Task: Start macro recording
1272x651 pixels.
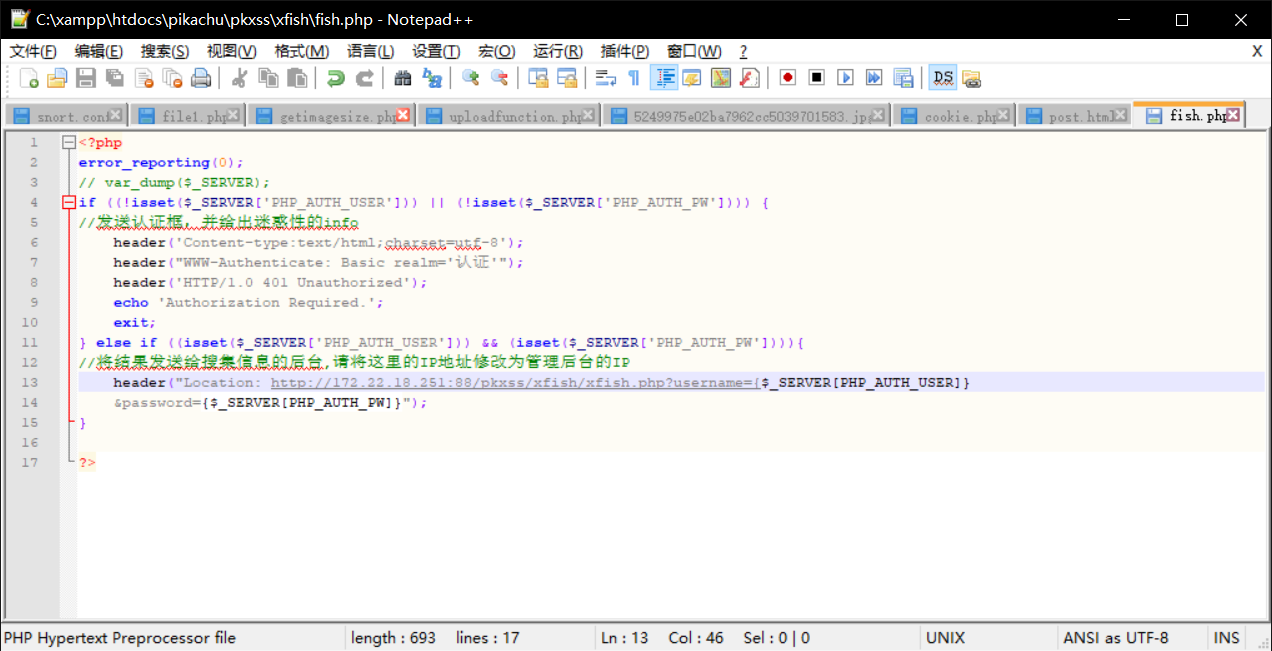Action: point(788,78)
